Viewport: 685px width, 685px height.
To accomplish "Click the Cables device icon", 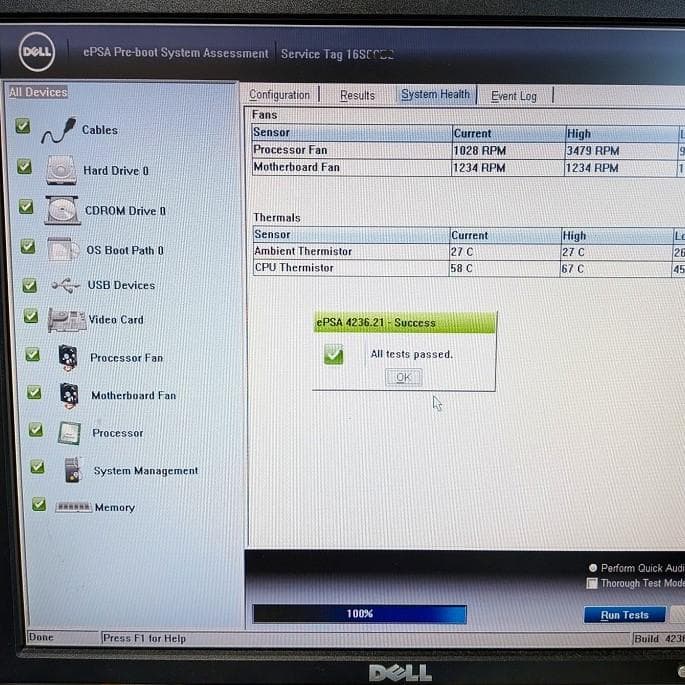I will (58, 130).
